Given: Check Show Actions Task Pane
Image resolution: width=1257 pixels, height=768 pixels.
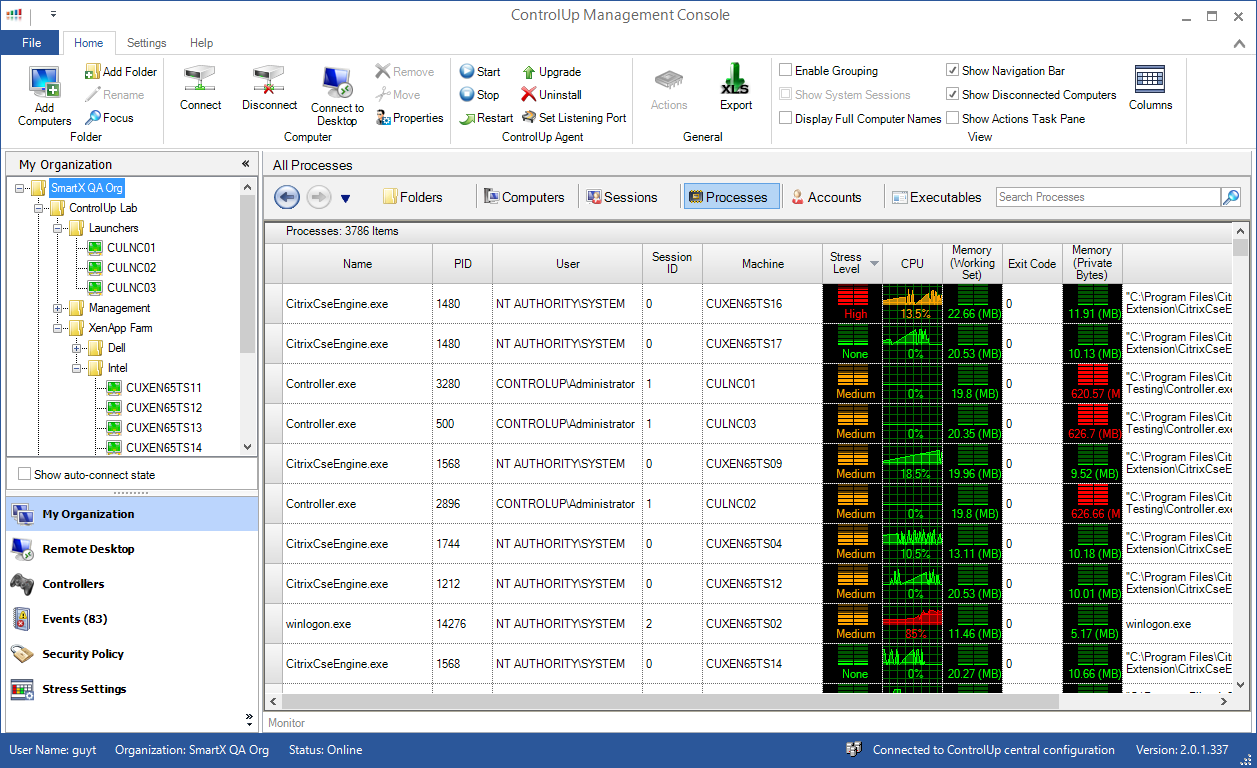Looking at the screenshot, I should [953, 118].
